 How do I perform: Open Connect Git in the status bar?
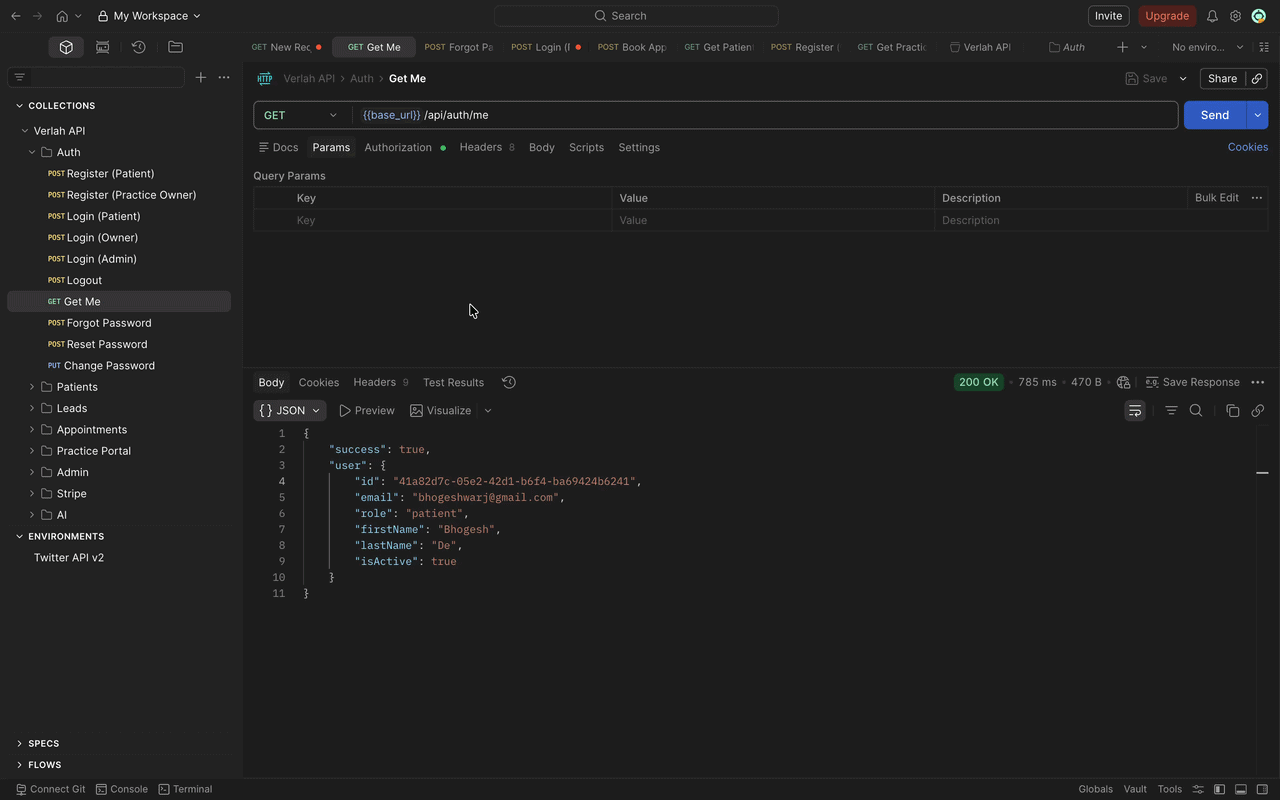50,789
